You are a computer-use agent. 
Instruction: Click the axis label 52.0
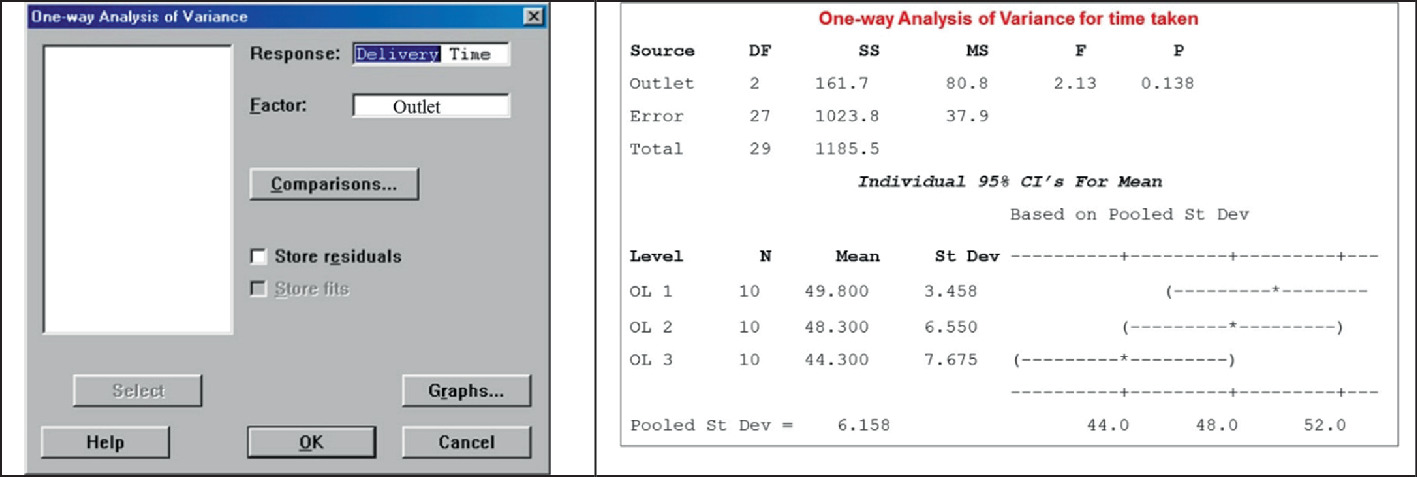pos(1324,425)
